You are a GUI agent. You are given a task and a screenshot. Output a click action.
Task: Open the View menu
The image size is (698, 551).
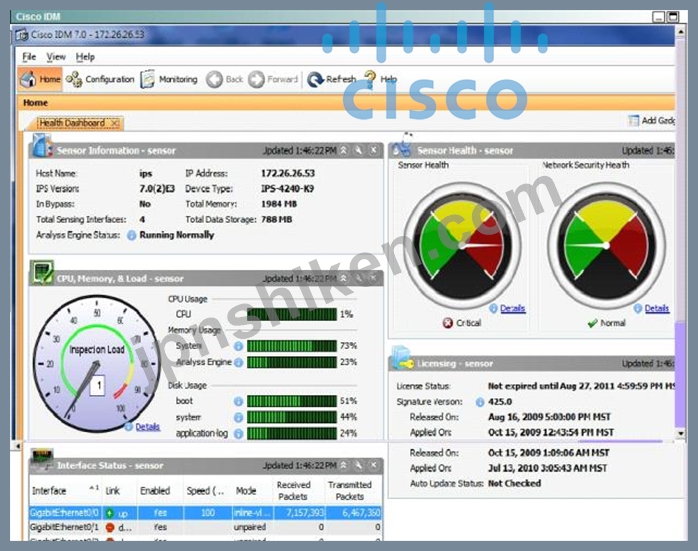56,57
